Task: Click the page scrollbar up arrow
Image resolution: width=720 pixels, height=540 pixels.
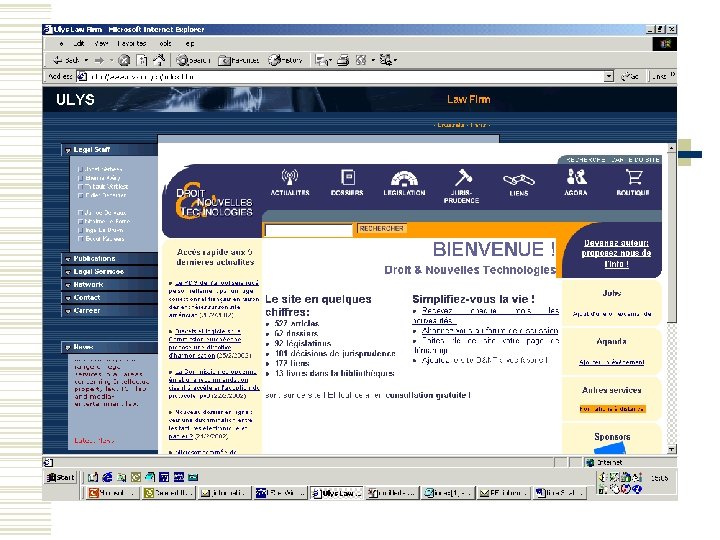Action: (671, 148)
